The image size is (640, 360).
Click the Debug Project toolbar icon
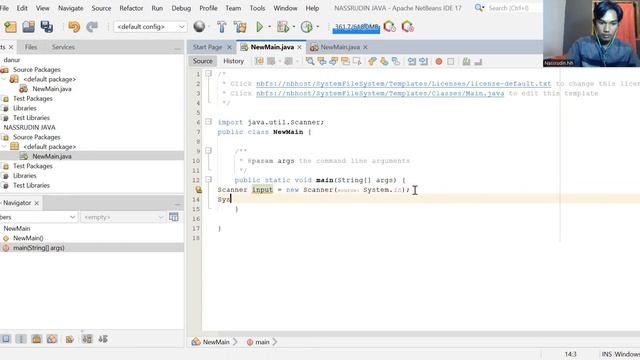(x=282, y=27)
